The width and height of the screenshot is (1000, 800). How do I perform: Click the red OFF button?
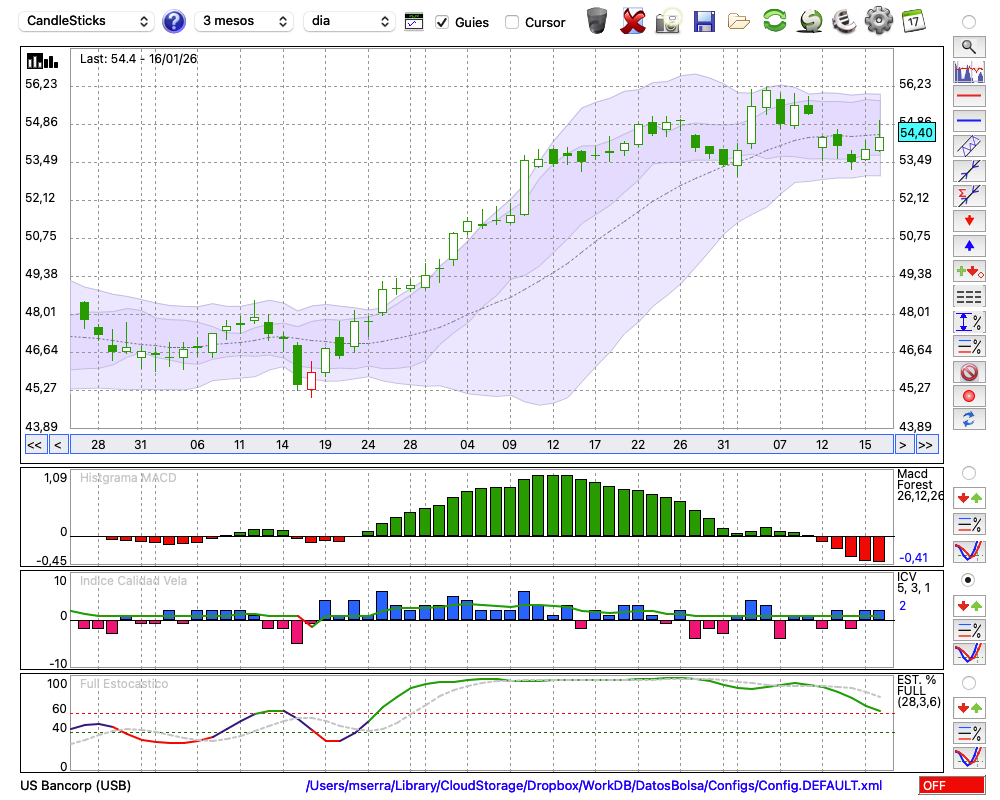coord(951,786)
